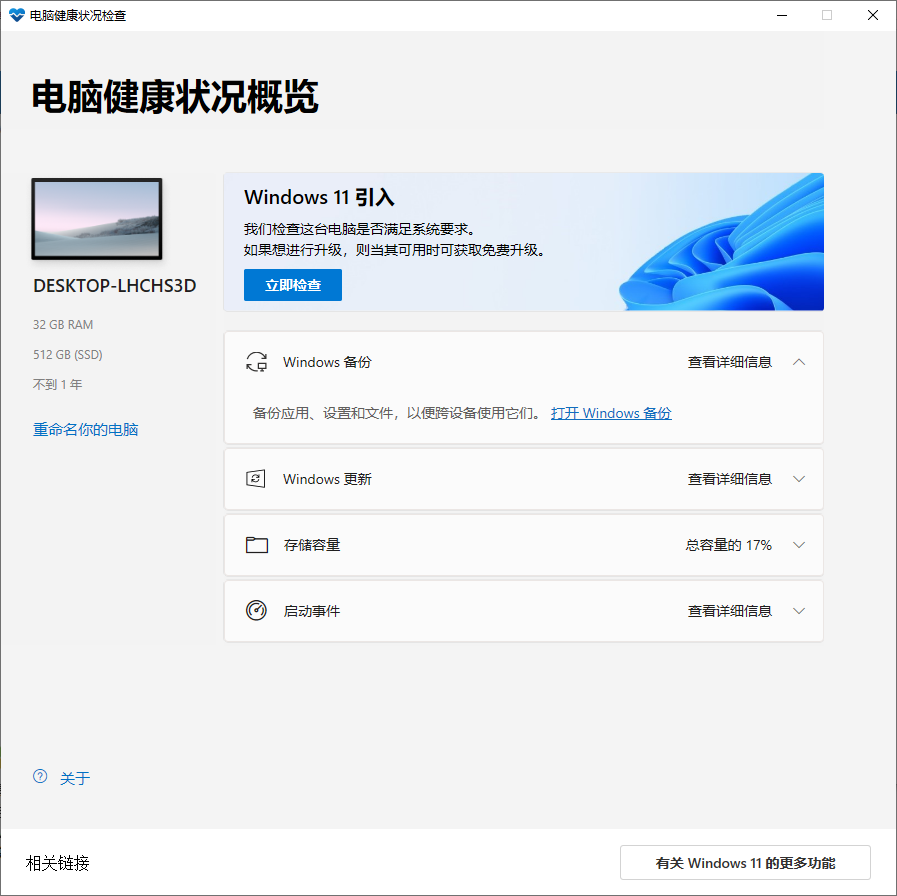Click the heart icon in the title bar
Screen dimensions: 897x896
(x=16, y=15)
